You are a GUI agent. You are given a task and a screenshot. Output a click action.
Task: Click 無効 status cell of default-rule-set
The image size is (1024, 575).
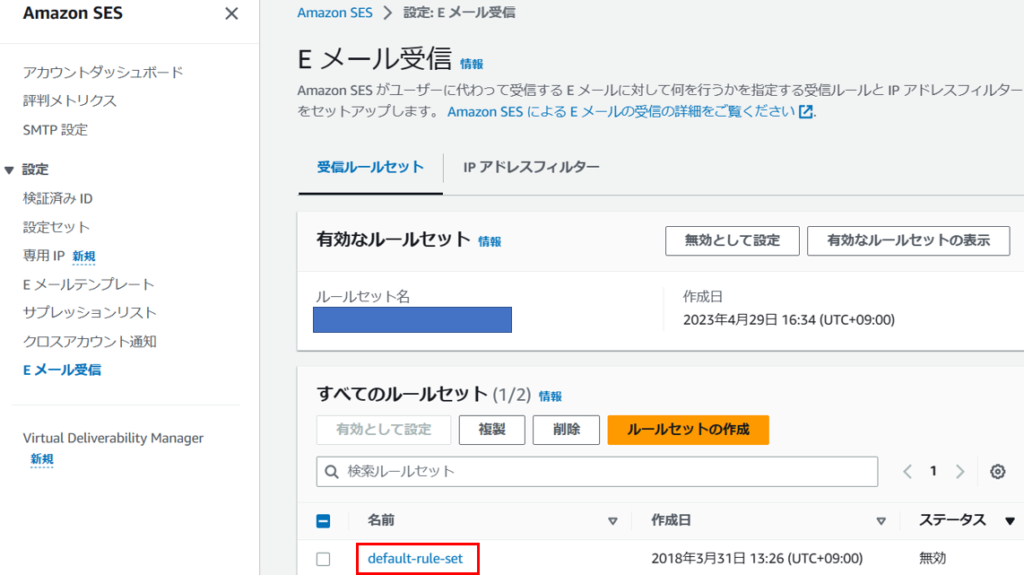coord(933,559)
